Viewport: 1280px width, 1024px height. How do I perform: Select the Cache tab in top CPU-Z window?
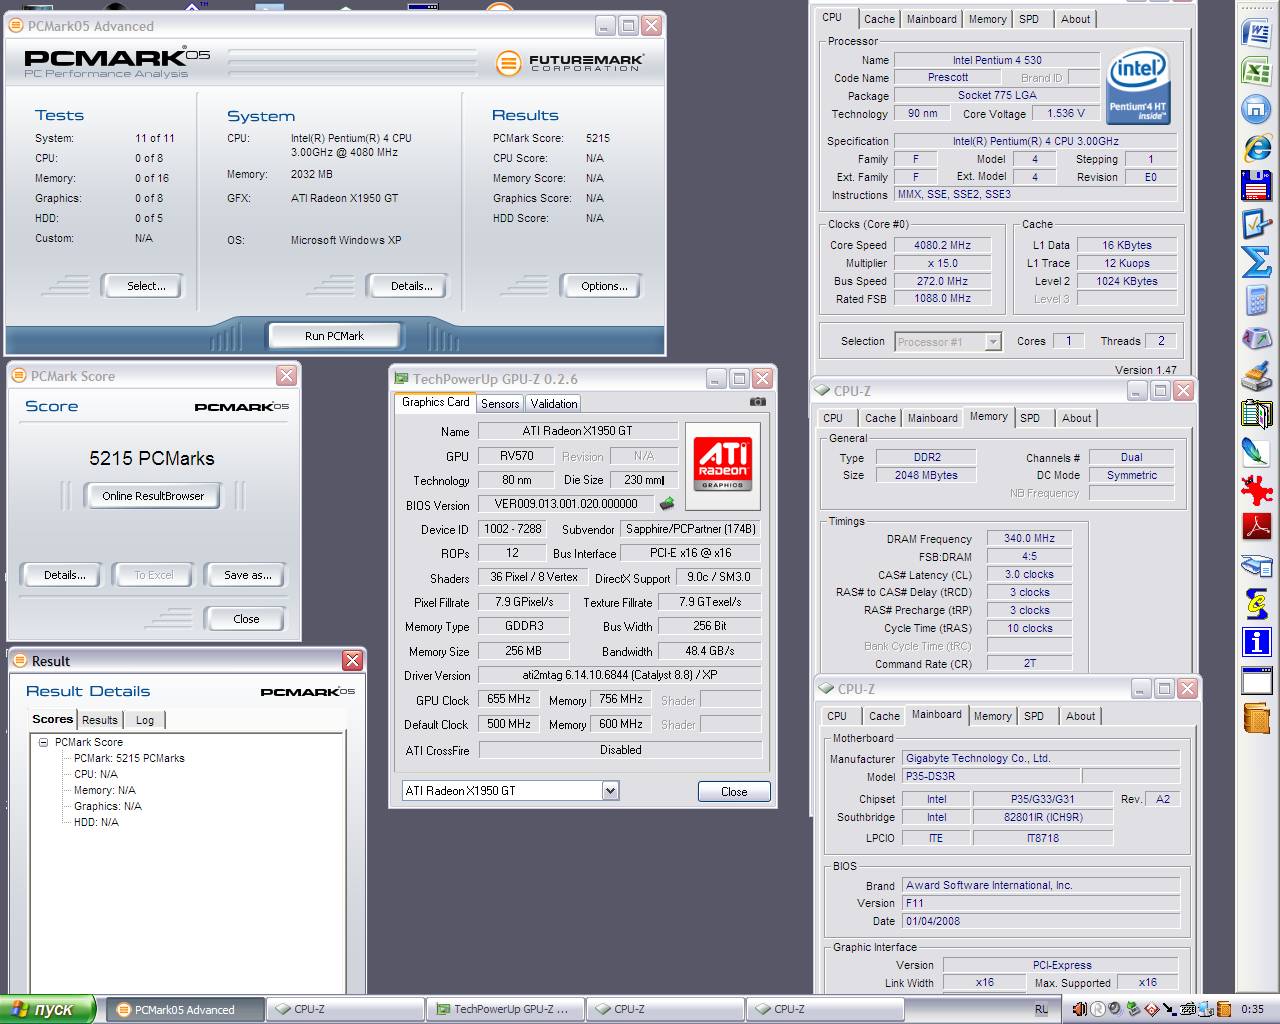point(879,19)
